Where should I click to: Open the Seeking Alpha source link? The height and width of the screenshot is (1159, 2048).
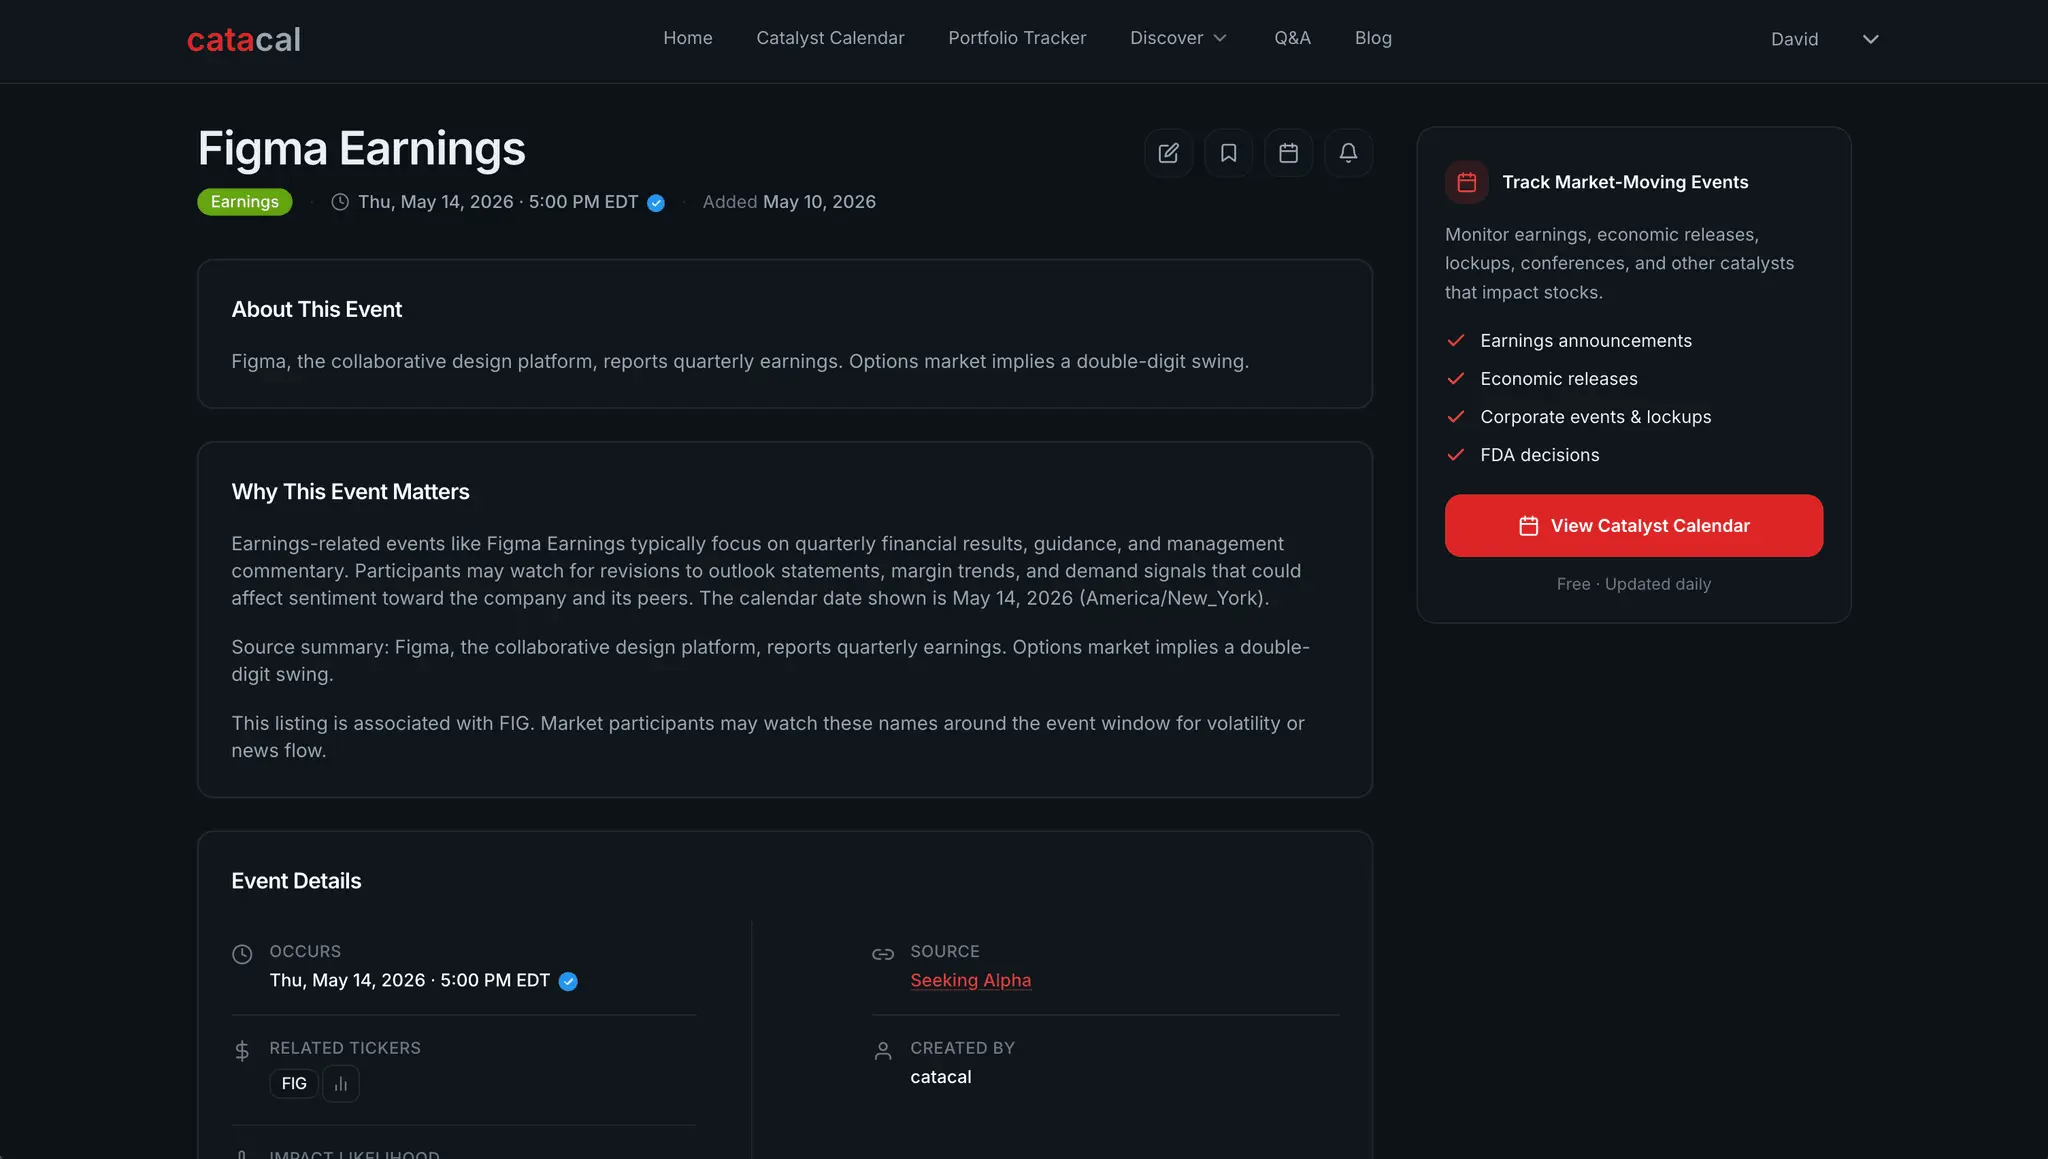pos(970,981)
